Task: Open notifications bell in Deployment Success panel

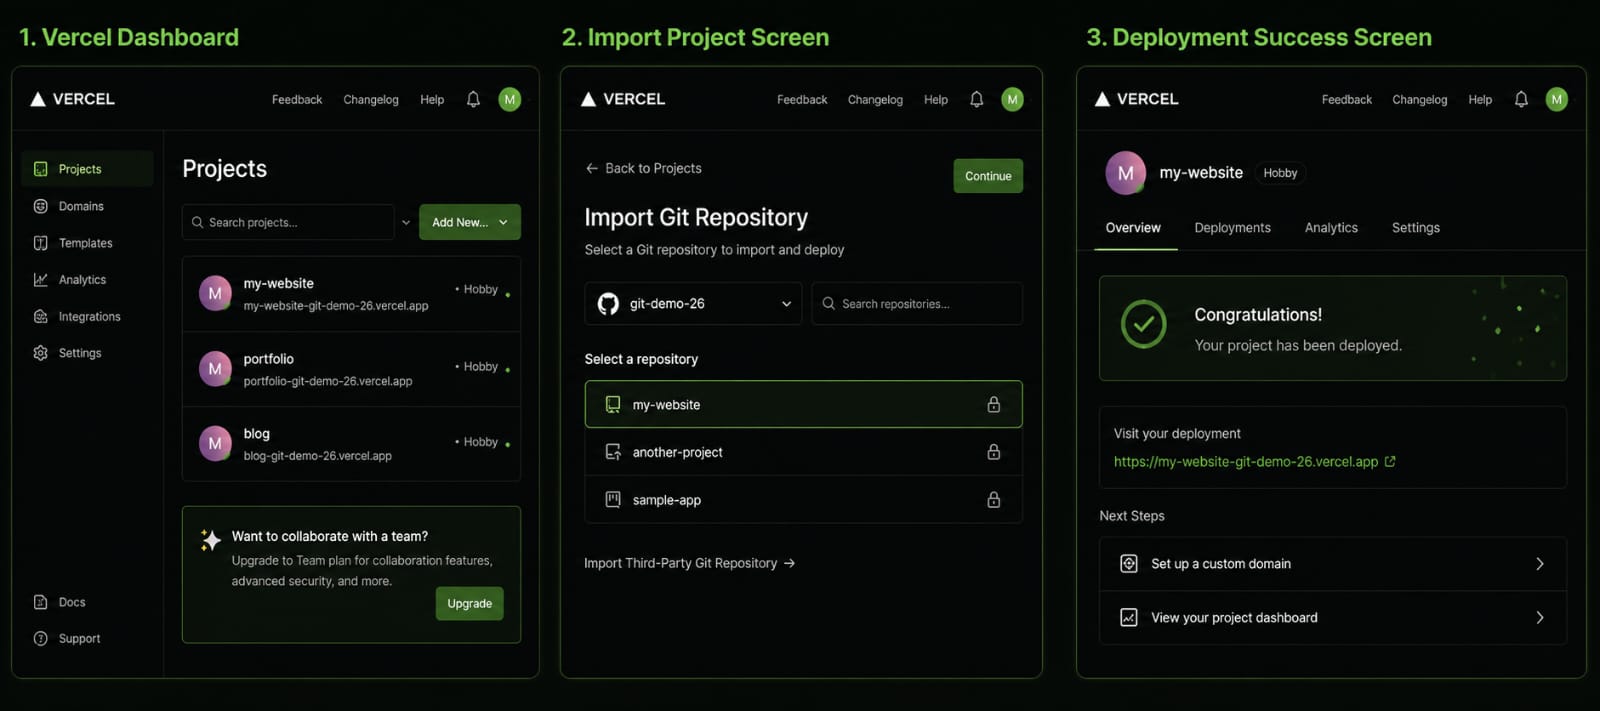Action: [x=1521, y=99]
